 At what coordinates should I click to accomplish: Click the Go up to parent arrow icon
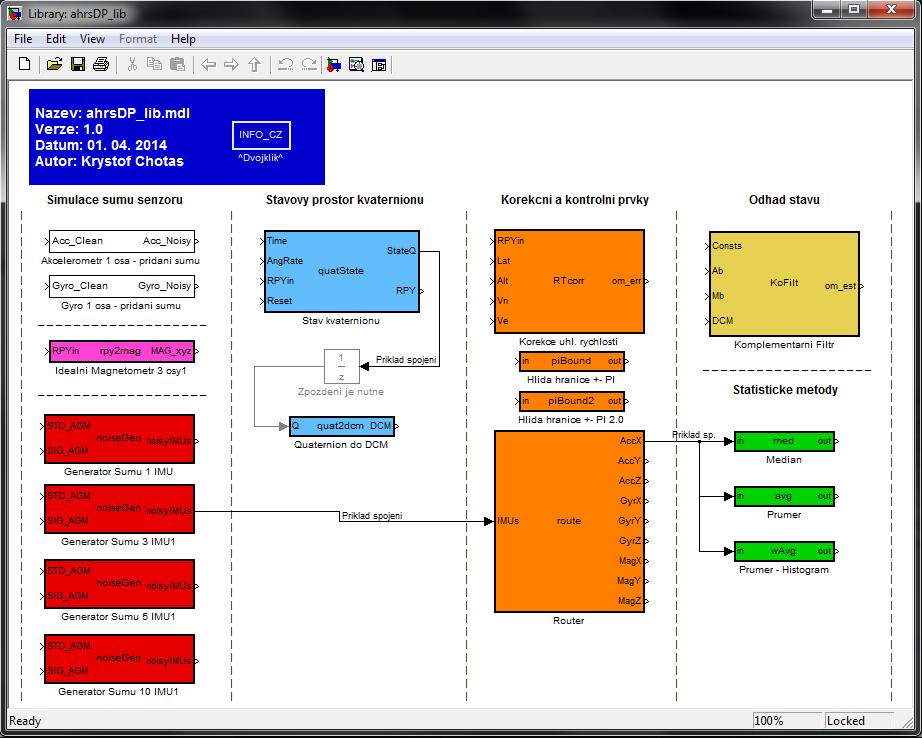(254, 64)
